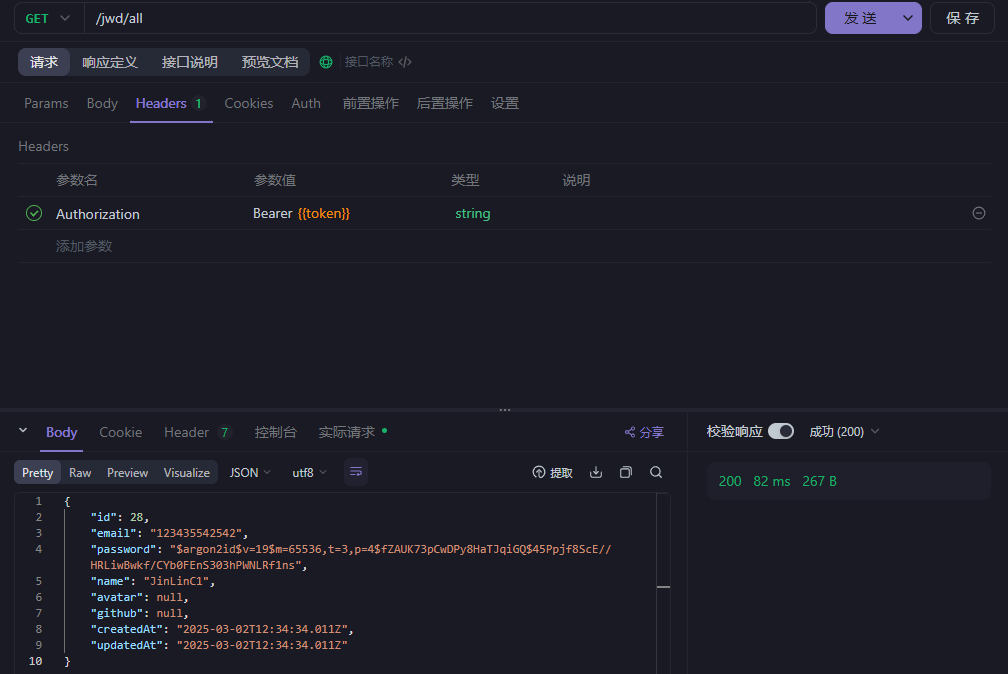
Task: Open the 前置操作 tab
Action: point(371,104)
